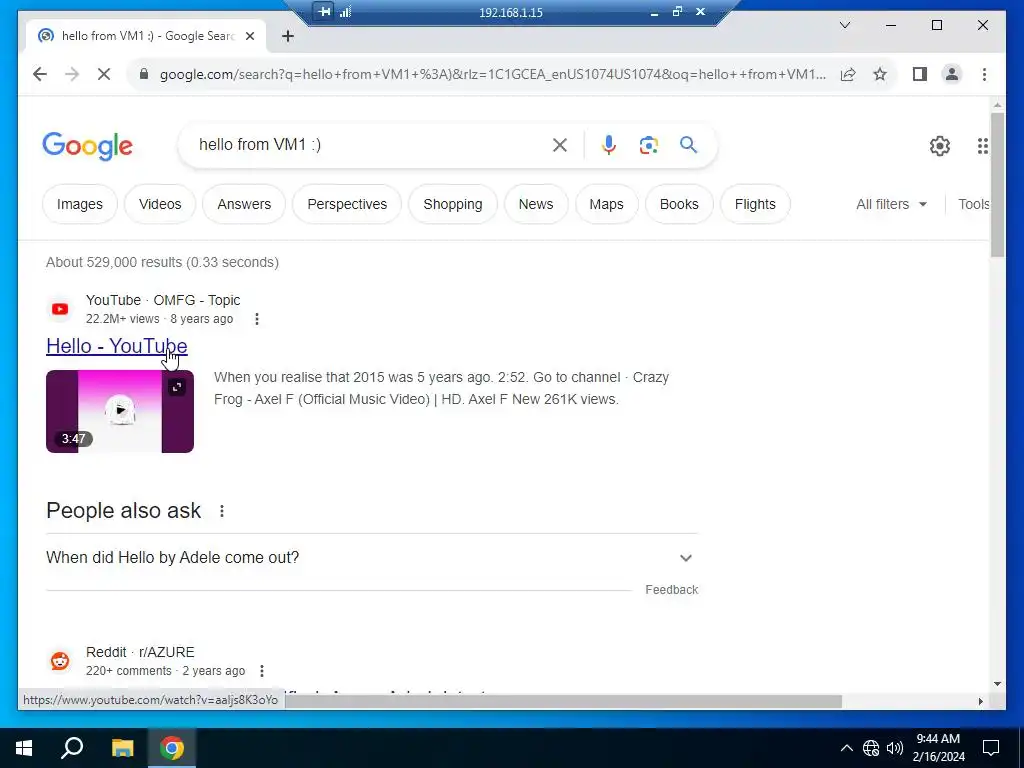Screen dimensions: 1024x768
Task: Open the 'Hello - YouTube' result link
Action: point(117,346)
